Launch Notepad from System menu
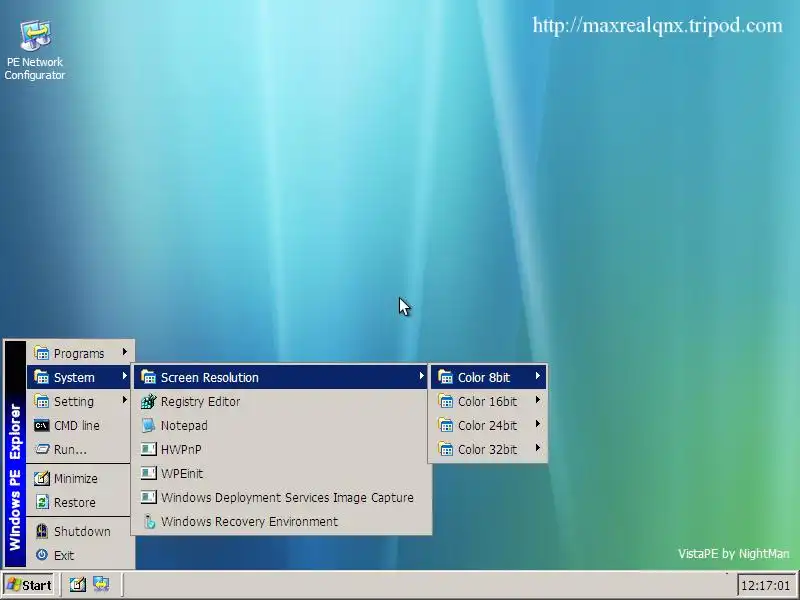Screen dimensions: 800x600 (281, 425)
